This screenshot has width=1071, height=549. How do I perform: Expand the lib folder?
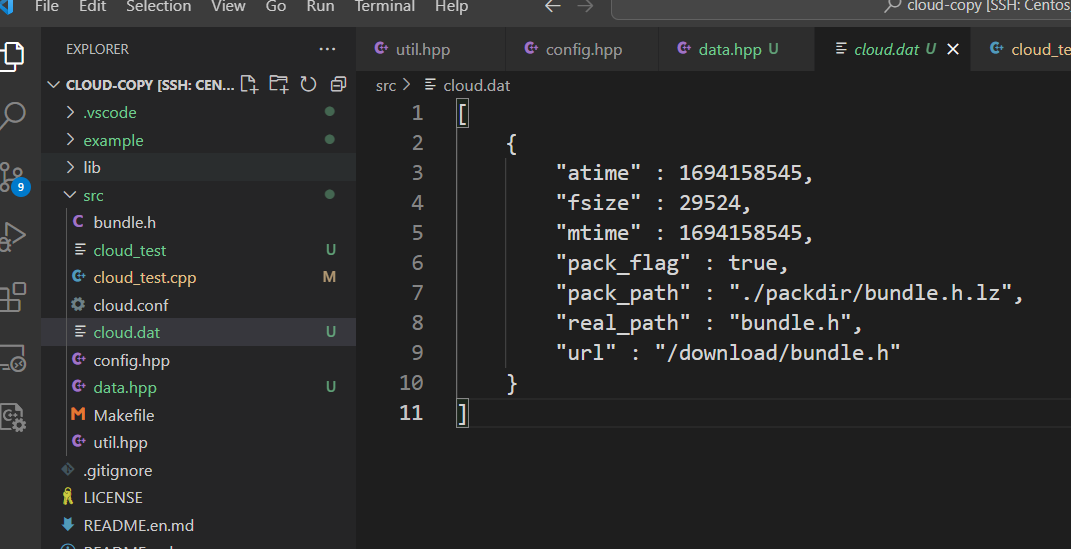point(198,167)
